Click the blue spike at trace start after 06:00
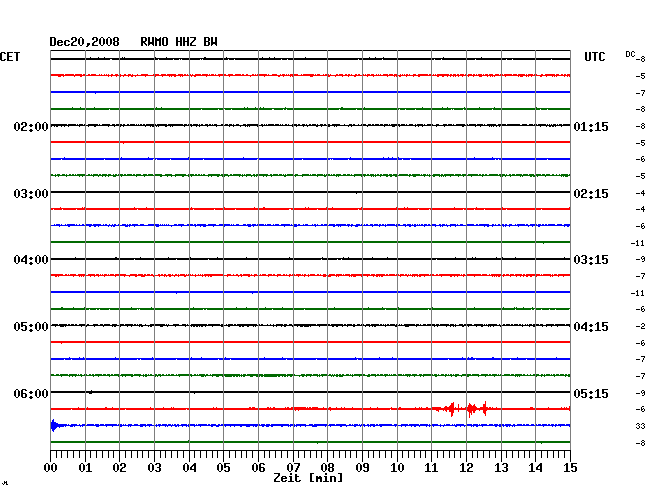 tap(54, 425)
